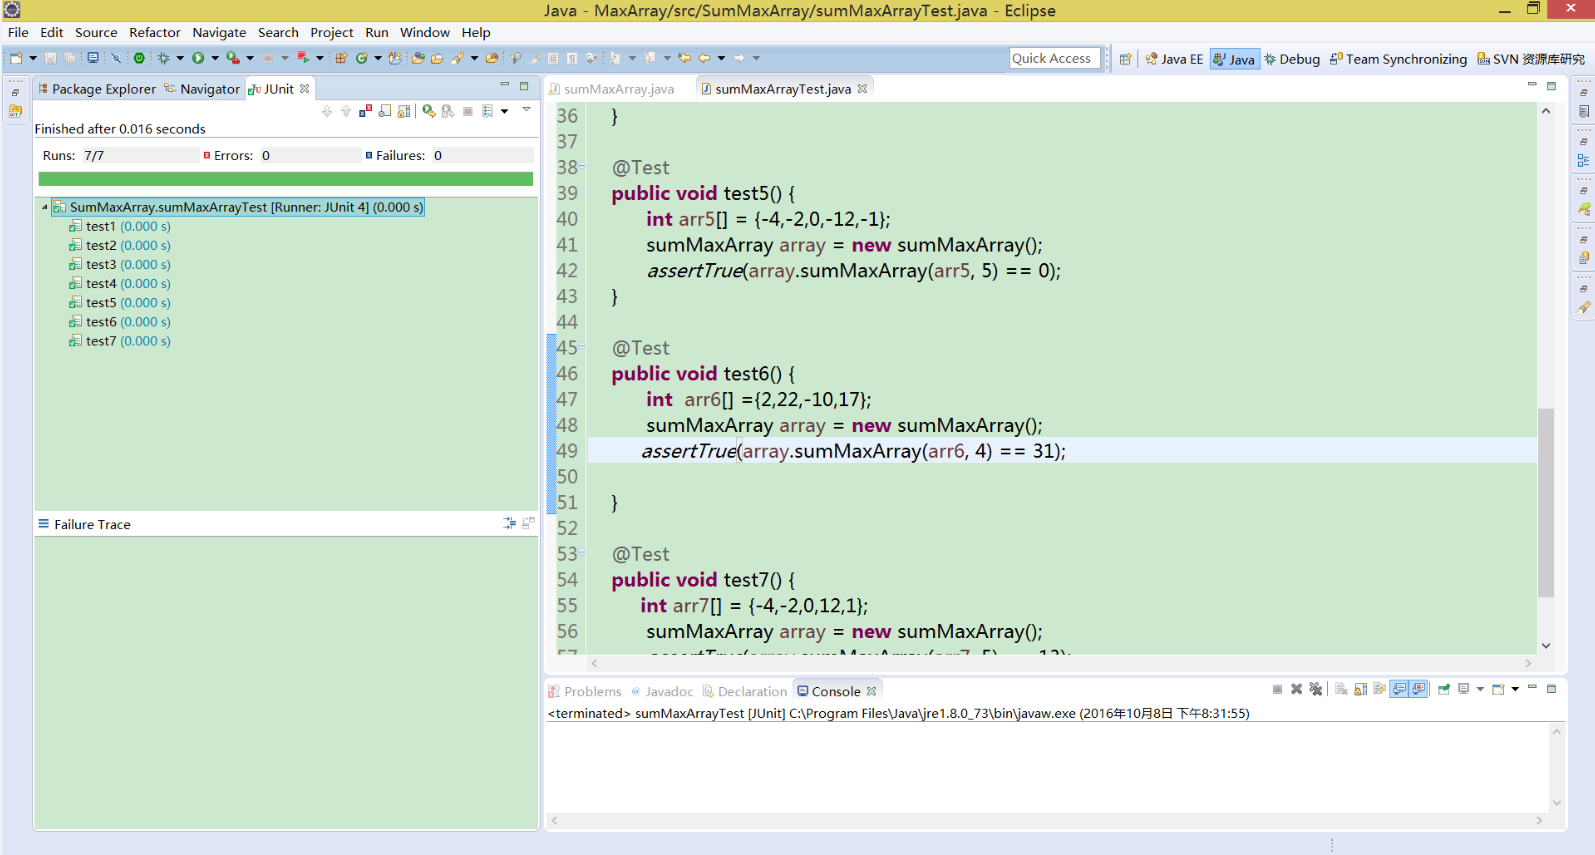
Task: Open the Javadoc tab
Action: (662, 691)
